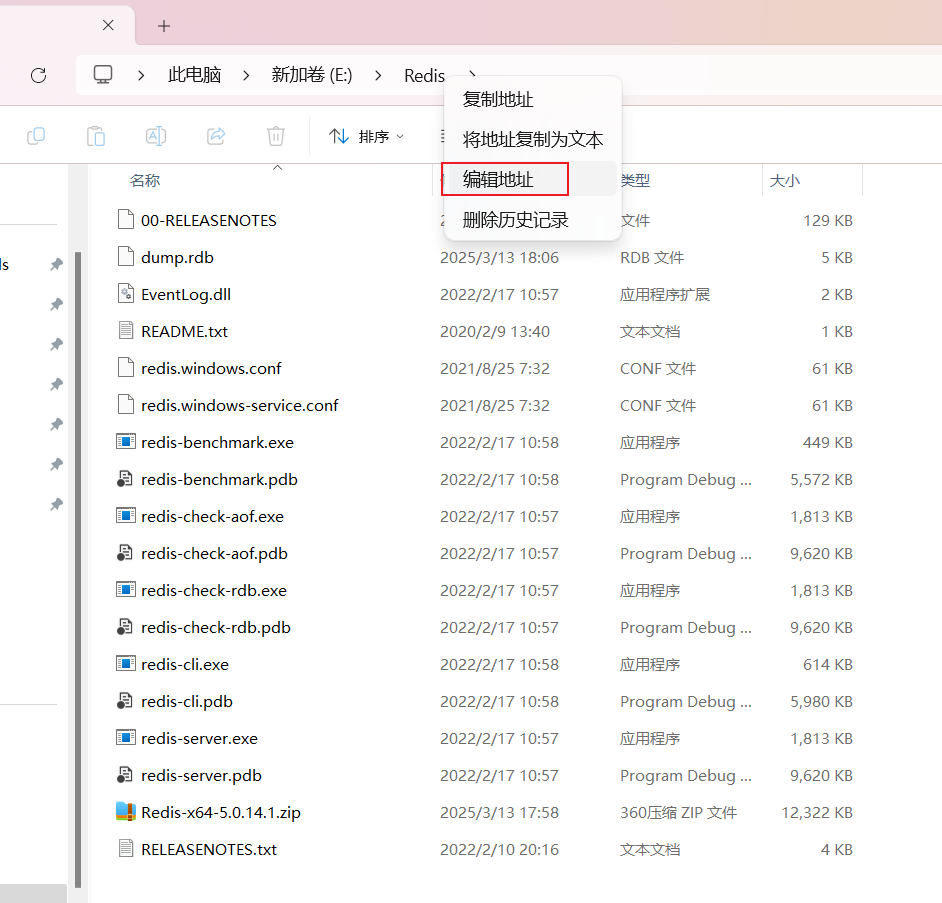Select file name redis-server.exe
The width and height of the screenshot is (942, 903).
pyautogui.click(x=199, y=738)
